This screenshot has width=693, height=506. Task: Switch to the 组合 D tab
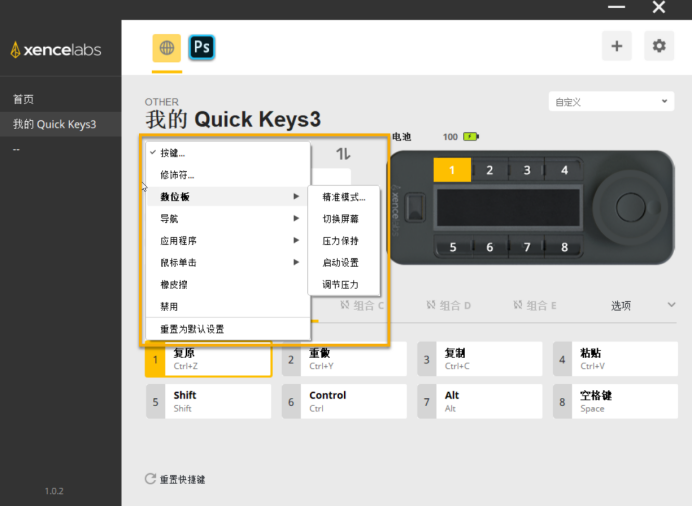[449, 305]
